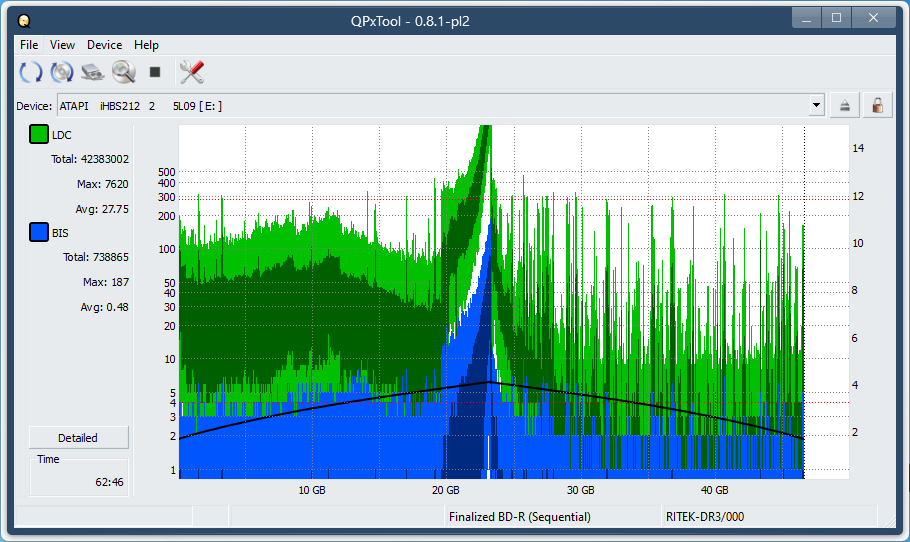Click the elapsed time 62:46
The image size is (910, 542).
110,482
